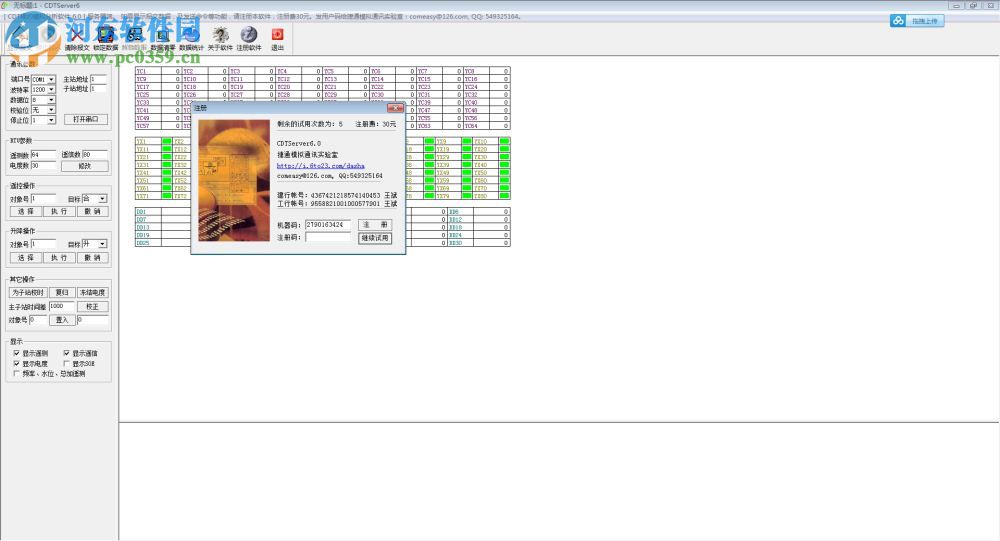Click the cloud upload button at top right
This screenshot has width=1000, height=541.
(917, 21)
